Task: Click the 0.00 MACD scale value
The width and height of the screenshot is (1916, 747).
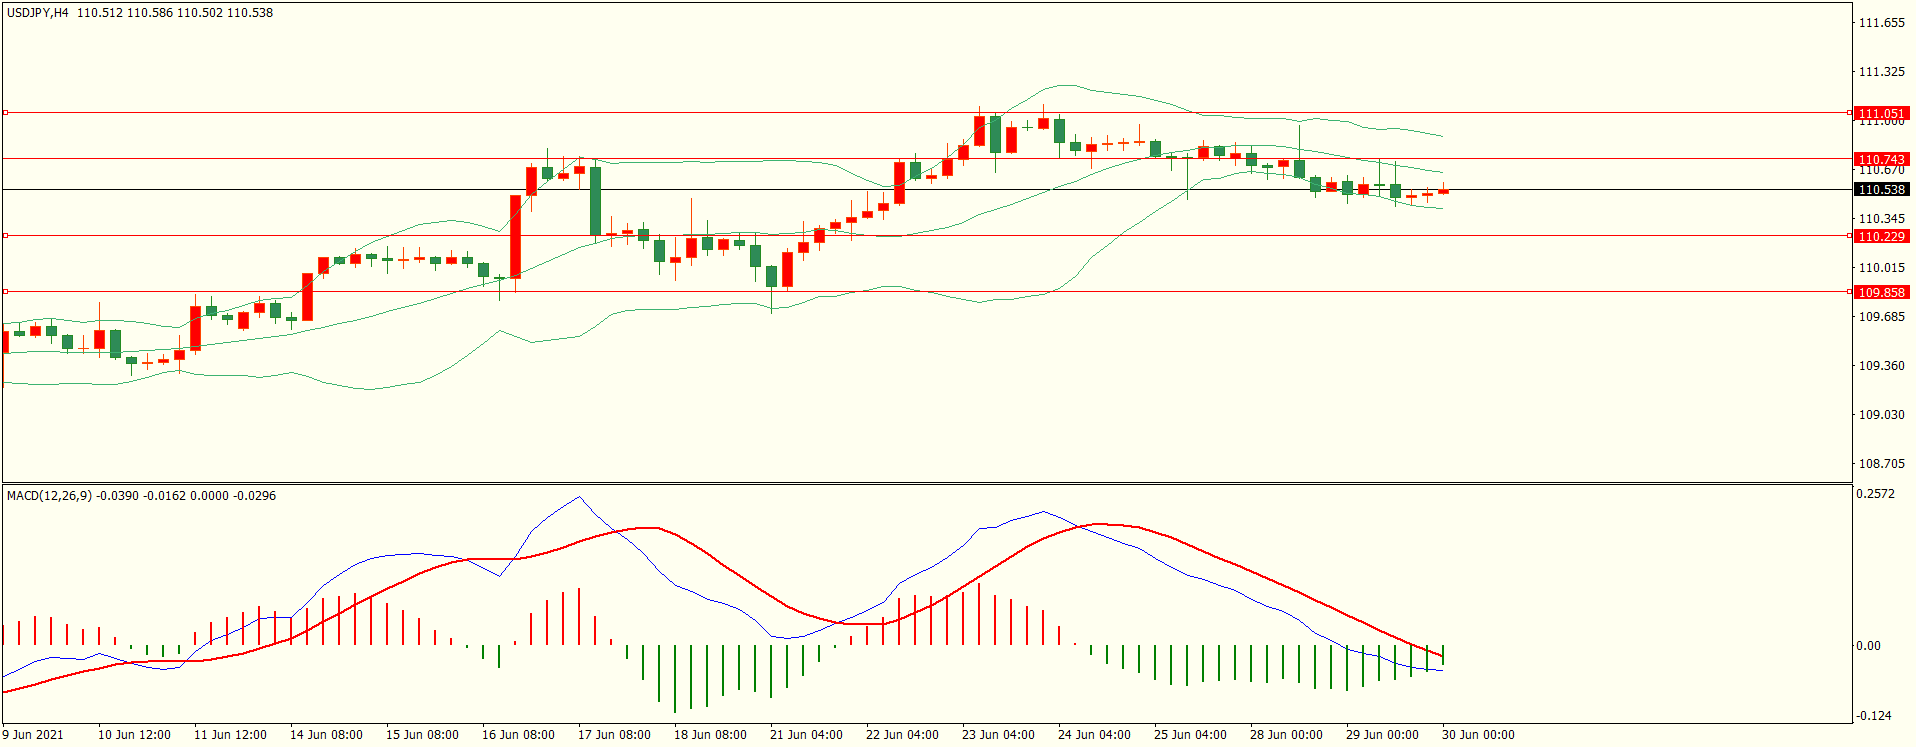Action: (x=1869, y=646)
